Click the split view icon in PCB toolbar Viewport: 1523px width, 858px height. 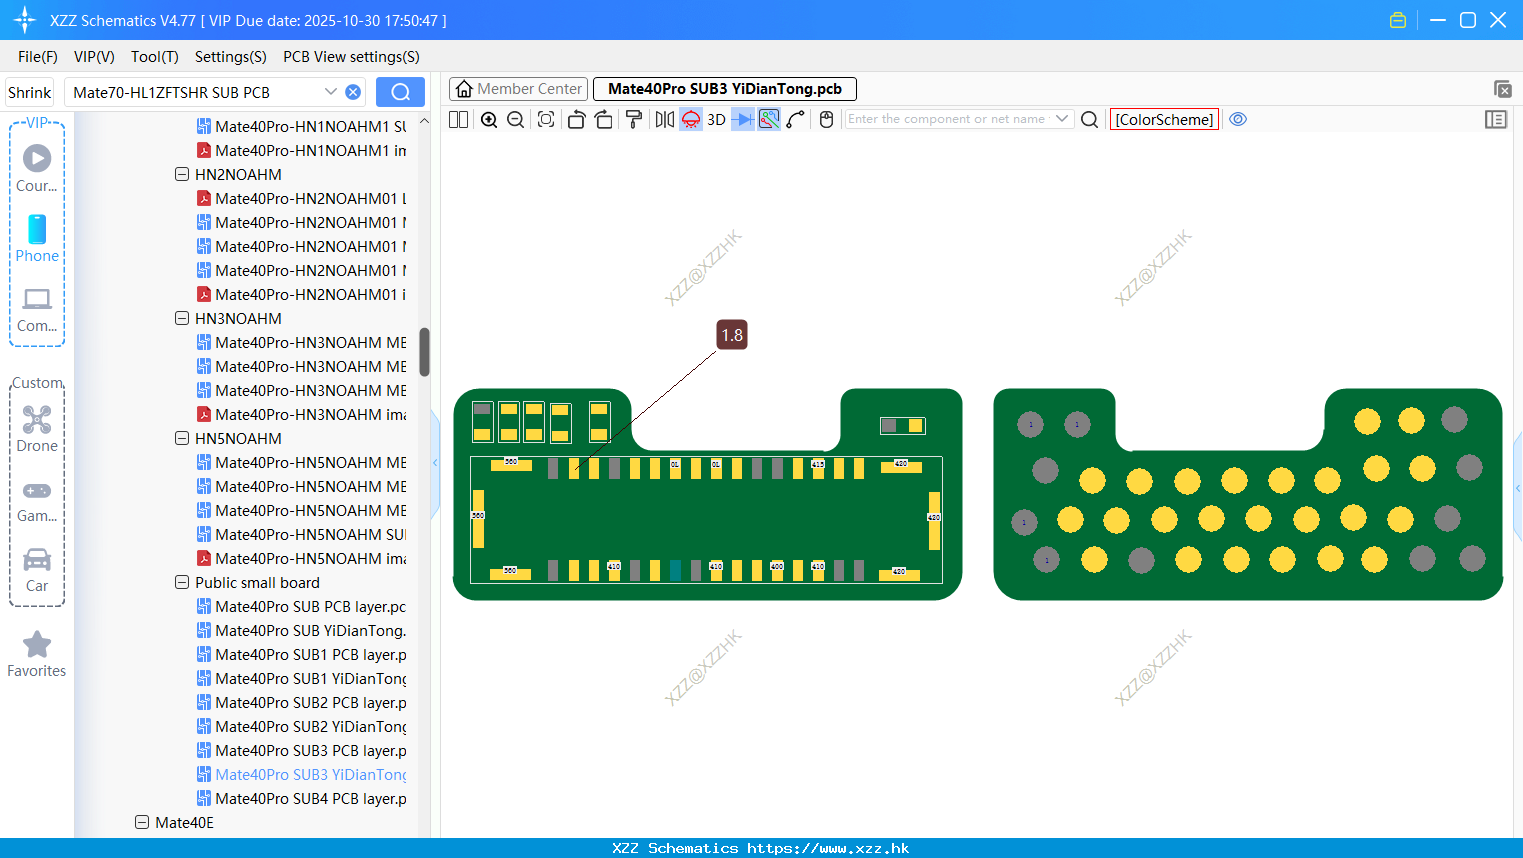click(458, 119)
